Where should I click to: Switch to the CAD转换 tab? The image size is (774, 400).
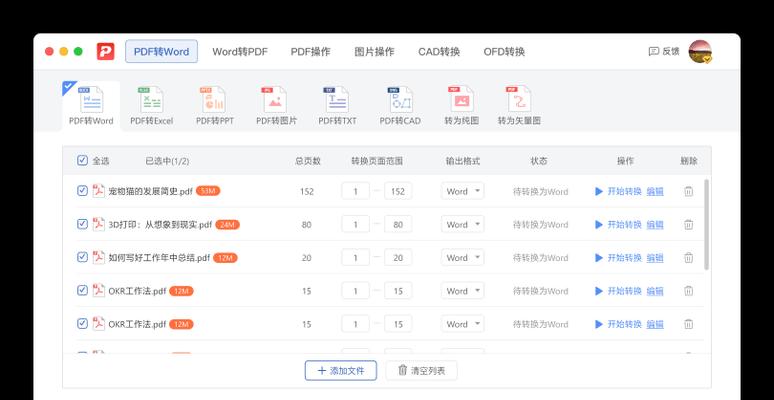coord(439,52)
